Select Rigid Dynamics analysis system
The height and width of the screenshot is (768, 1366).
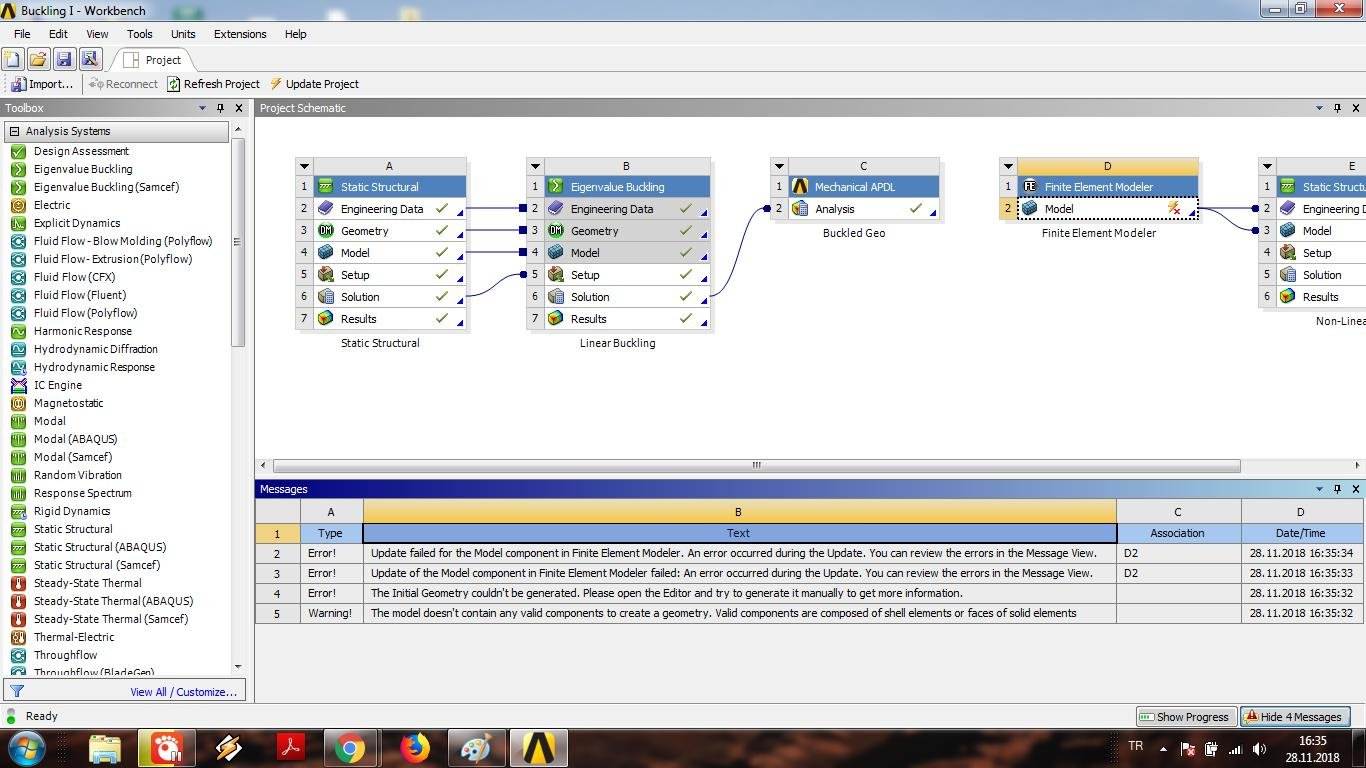click(72, 511)
